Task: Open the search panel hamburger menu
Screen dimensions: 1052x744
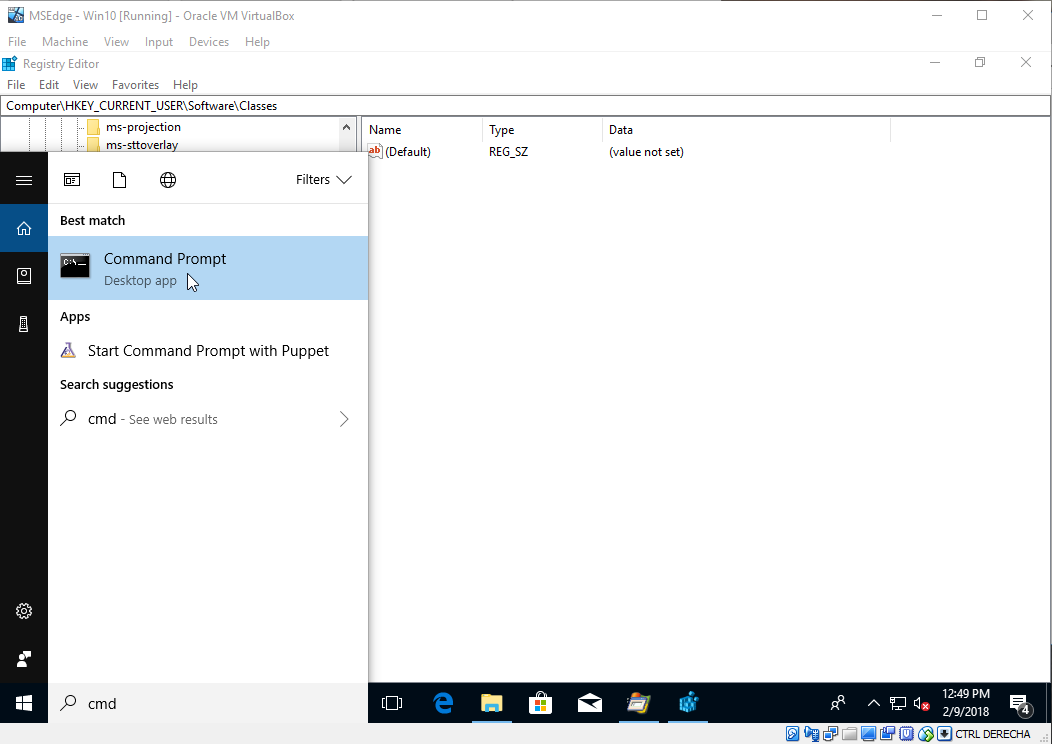Action: [24, 180]
